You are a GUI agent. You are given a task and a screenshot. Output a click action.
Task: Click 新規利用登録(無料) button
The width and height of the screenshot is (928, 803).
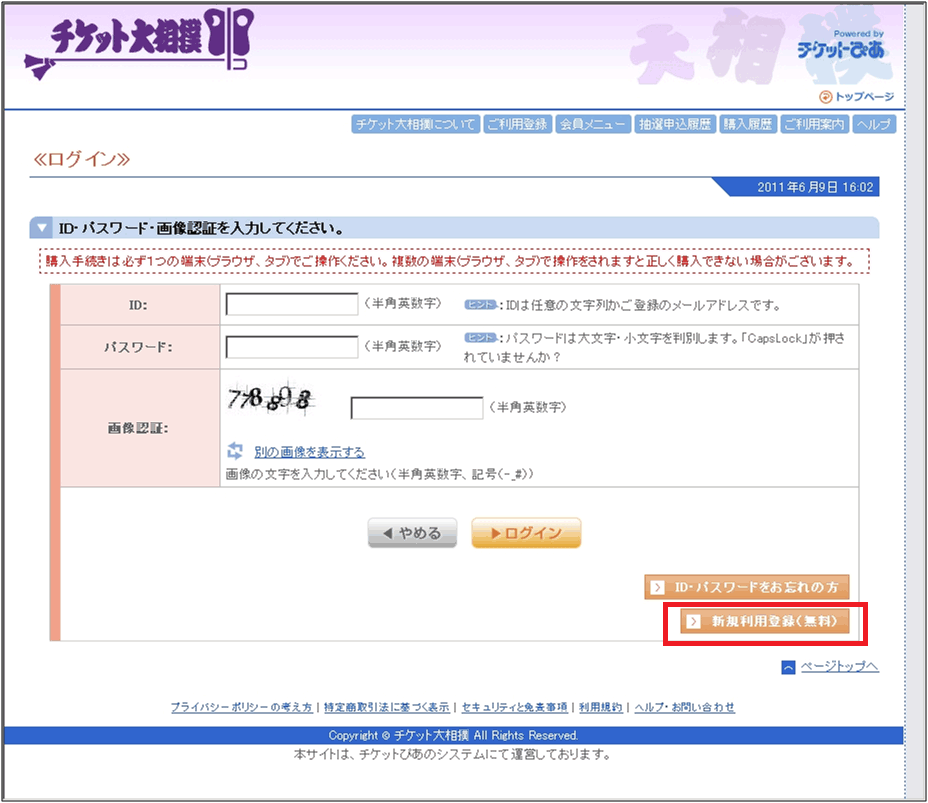[765, 621]
